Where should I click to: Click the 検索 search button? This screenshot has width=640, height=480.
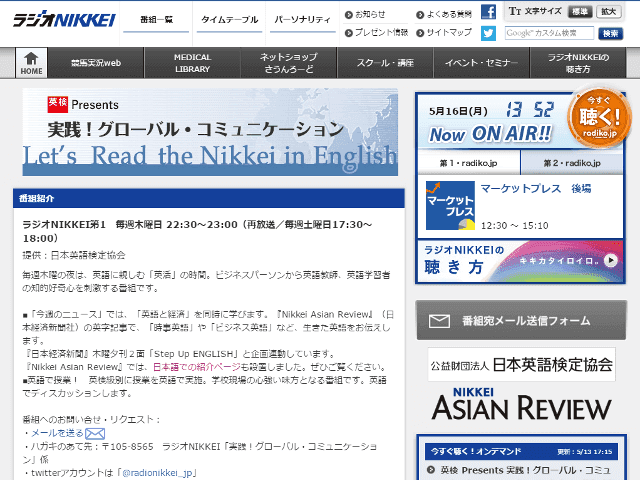click(611, 33)
